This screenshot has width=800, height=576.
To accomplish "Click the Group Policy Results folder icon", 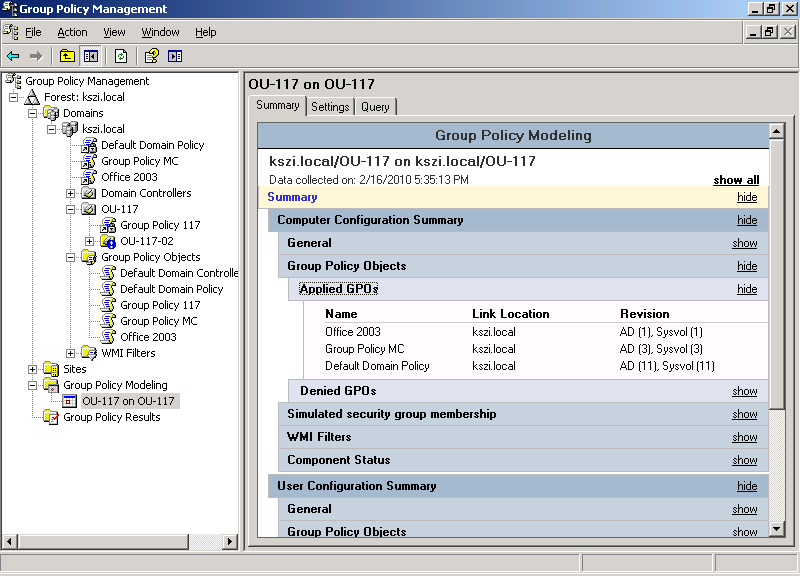I will (x=51, y=417).
